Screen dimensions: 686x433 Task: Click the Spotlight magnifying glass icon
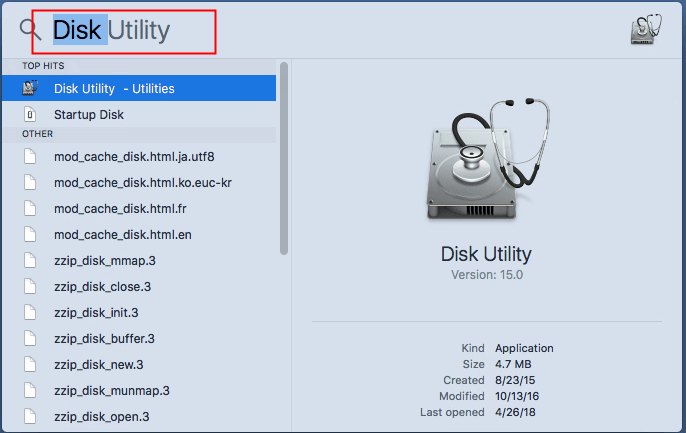tap(30, 30)
